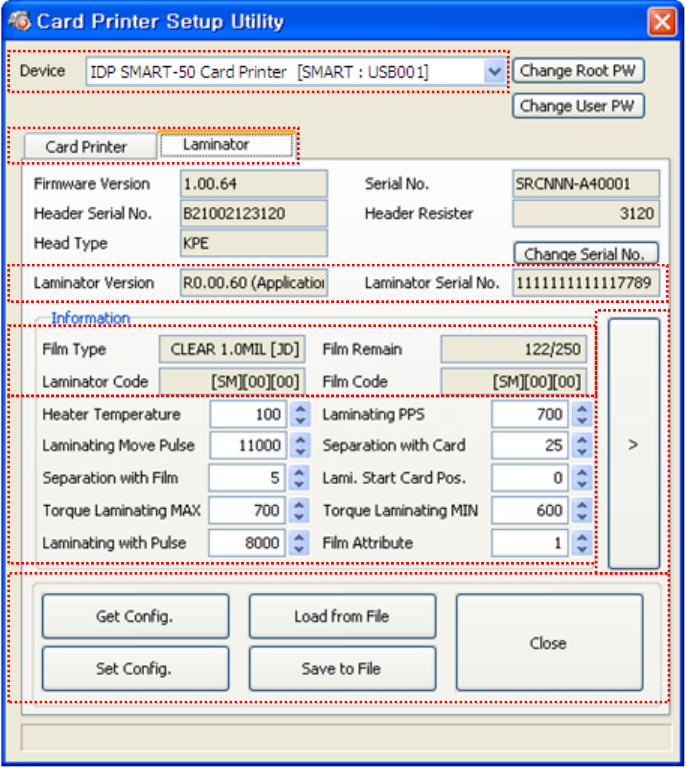The height and width of the screenshot is (768, 686).
Task: Click the Laminator Serial No. field
Action: click(x=586, y=283)
